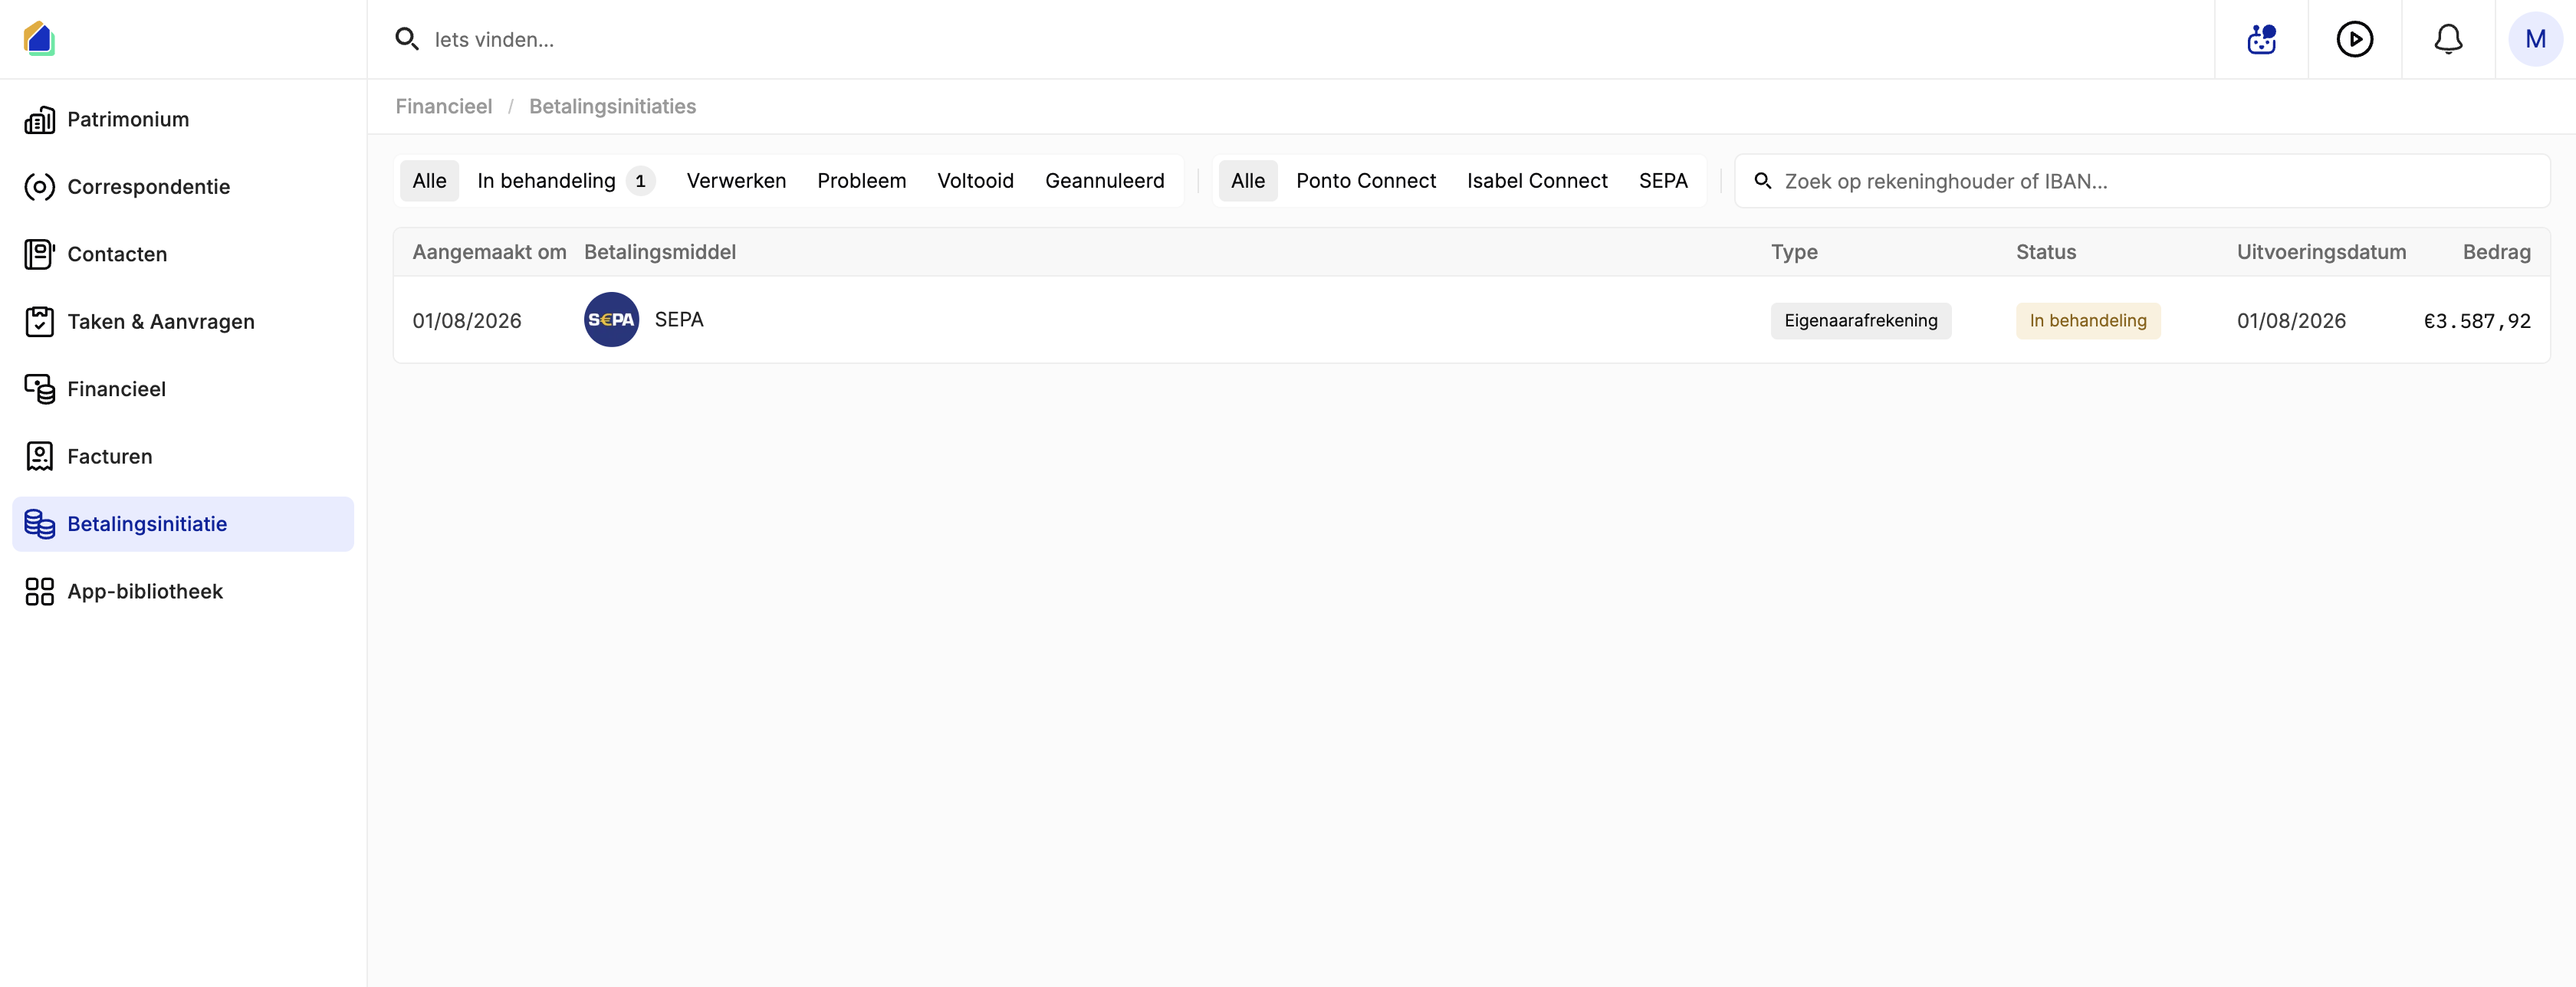The width and height of the screenshot is (2576, 987).
Task: Select Betalingsinitiatie in sidebar
Action: [183, 524]
